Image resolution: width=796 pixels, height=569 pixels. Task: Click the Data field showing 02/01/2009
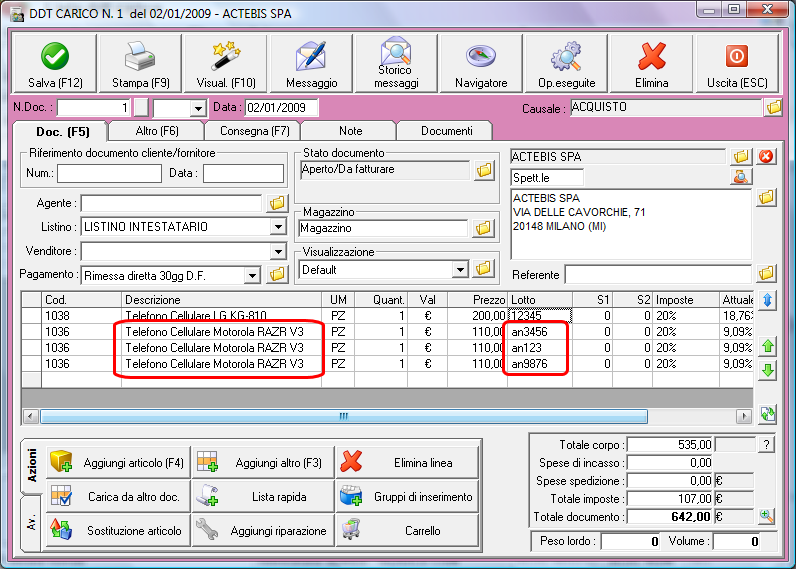[282, 108]
